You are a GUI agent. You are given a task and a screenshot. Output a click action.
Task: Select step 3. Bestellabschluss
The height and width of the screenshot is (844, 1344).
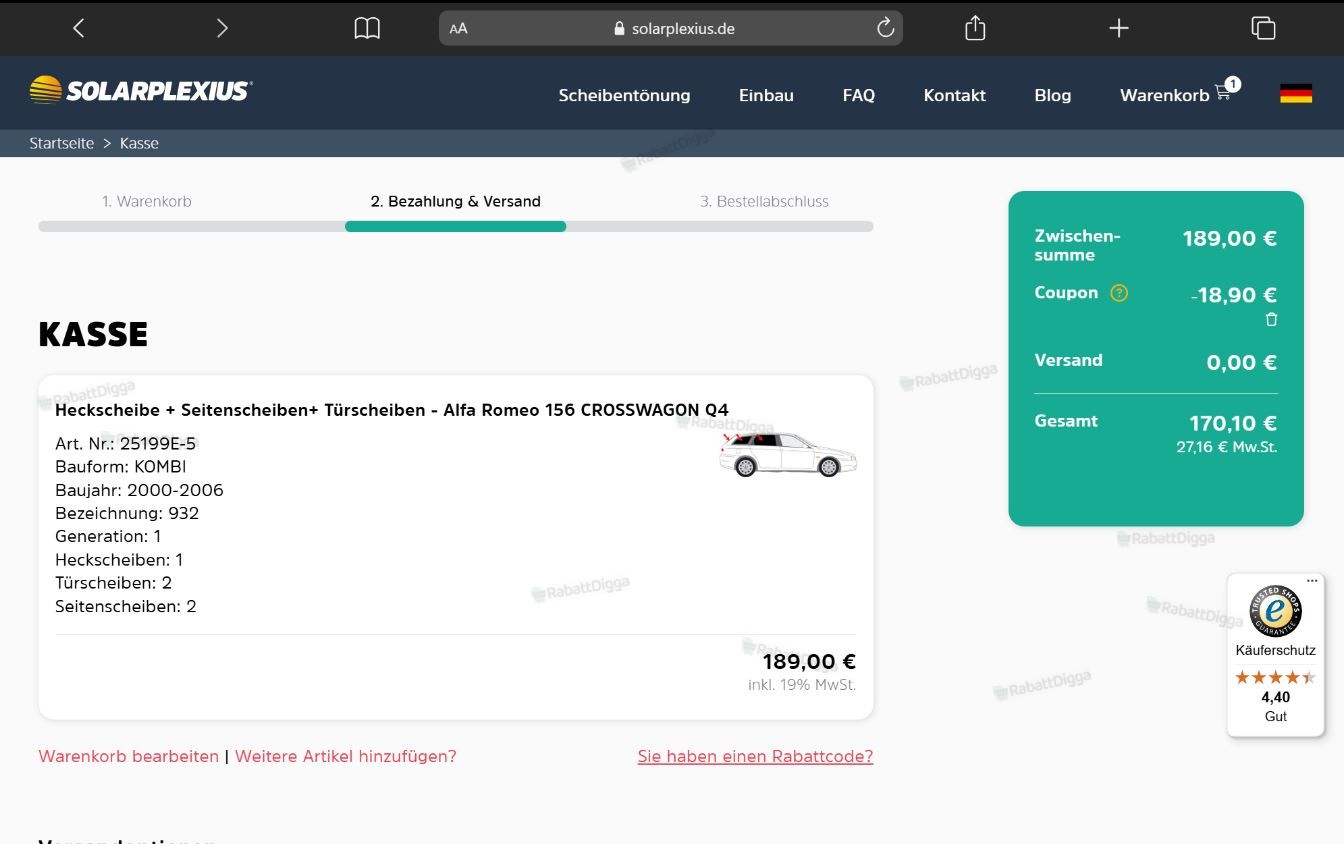pyautogui.click(x=764, y=201)
